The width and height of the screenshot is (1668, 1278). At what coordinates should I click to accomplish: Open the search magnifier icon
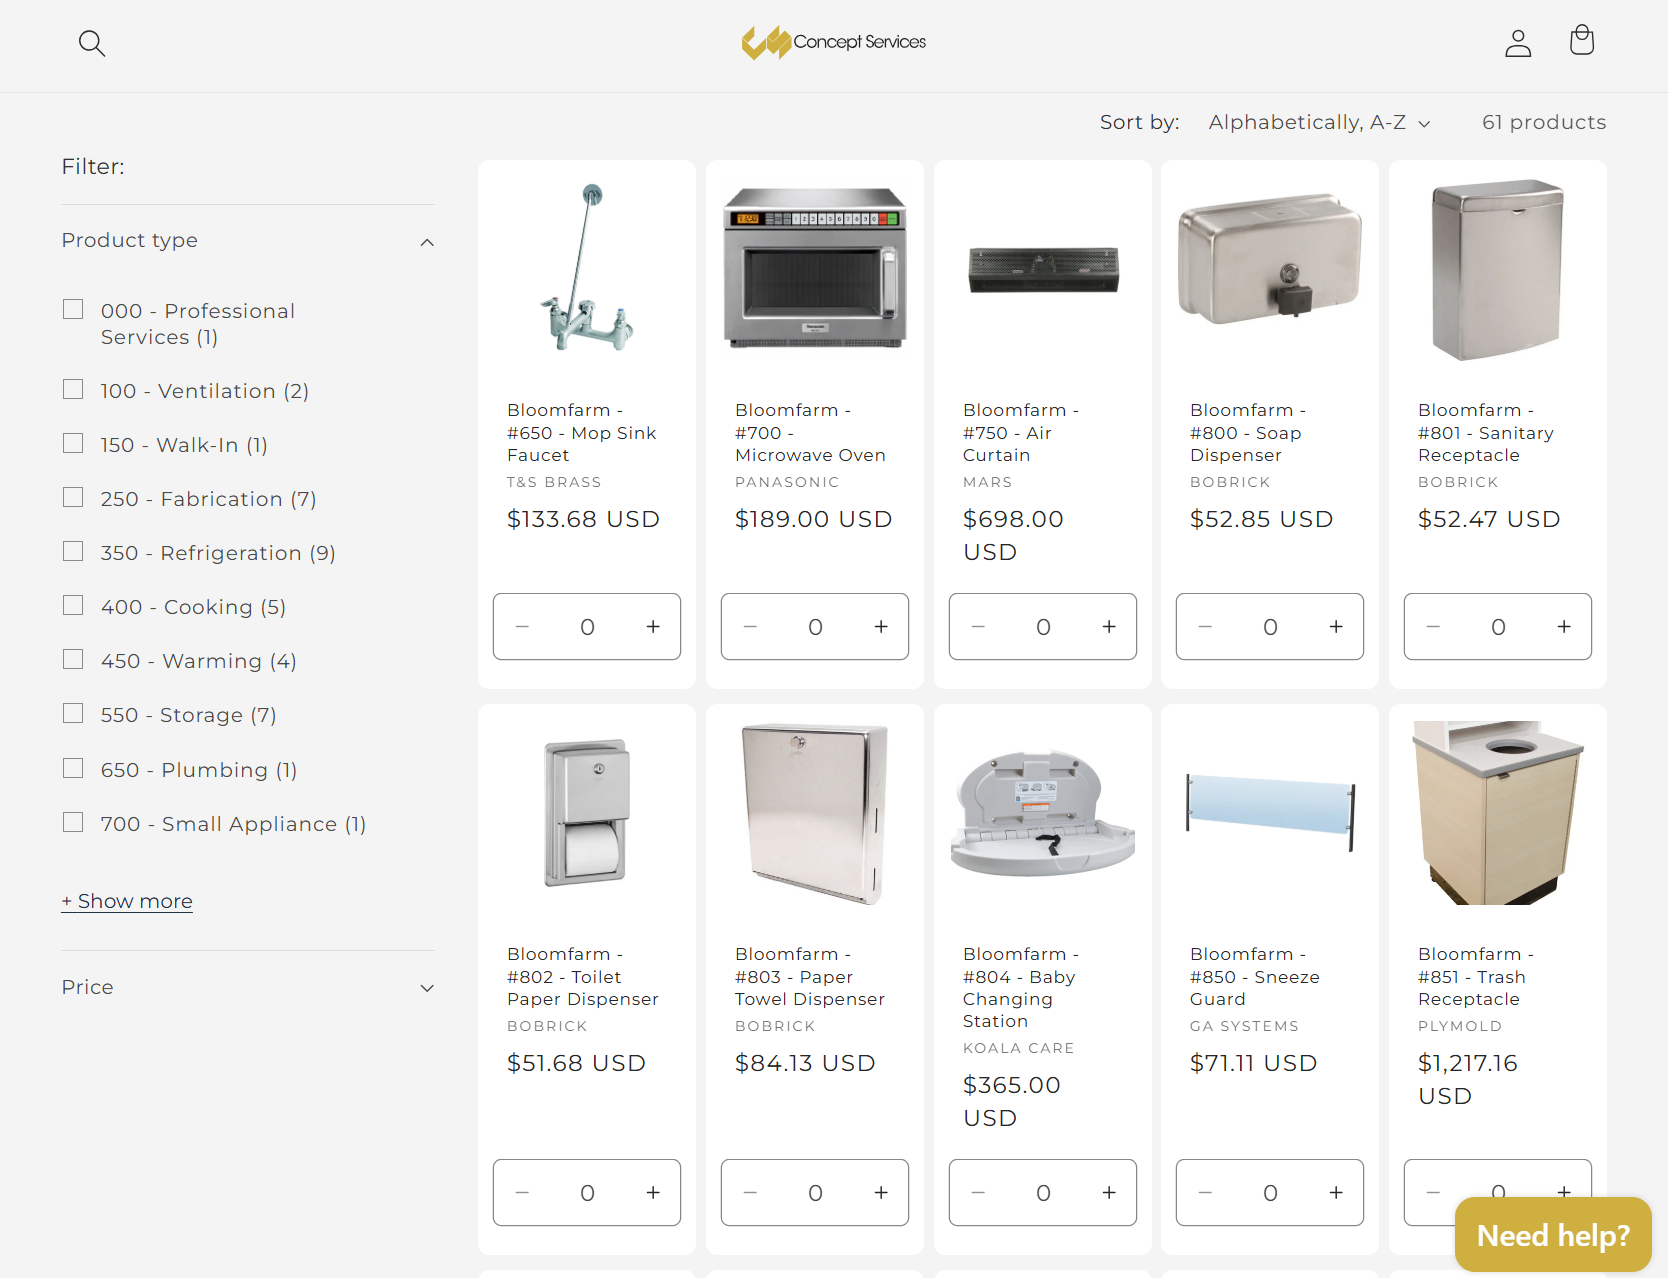[92, 43]
